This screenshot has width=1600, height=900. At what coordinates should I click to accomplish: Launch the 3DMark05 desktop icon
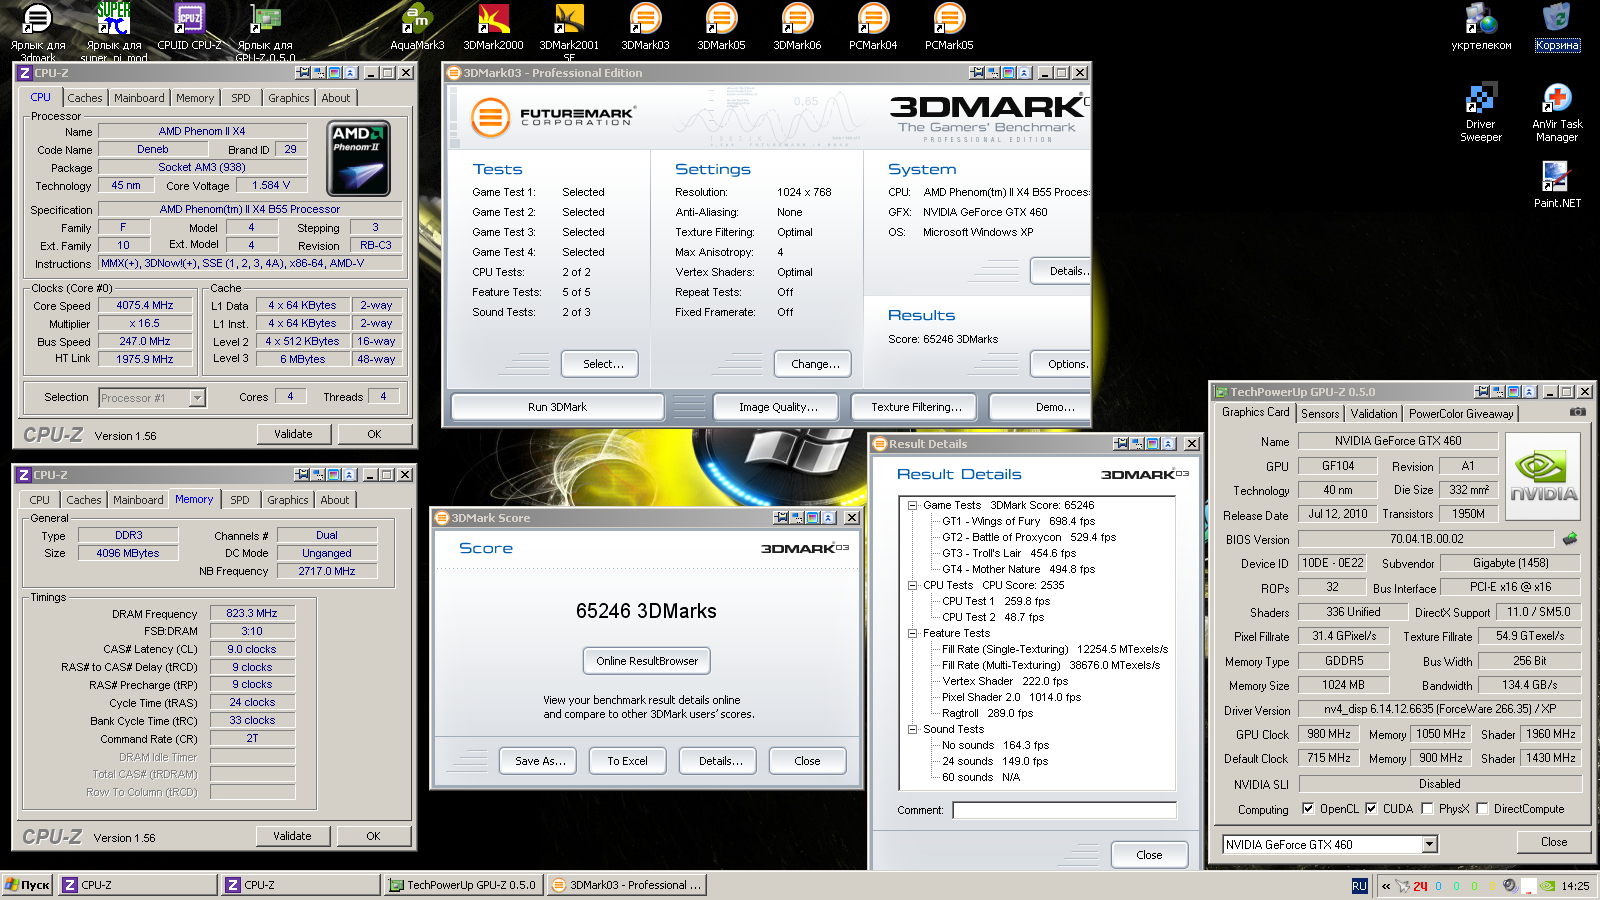(x=721, y=27)
